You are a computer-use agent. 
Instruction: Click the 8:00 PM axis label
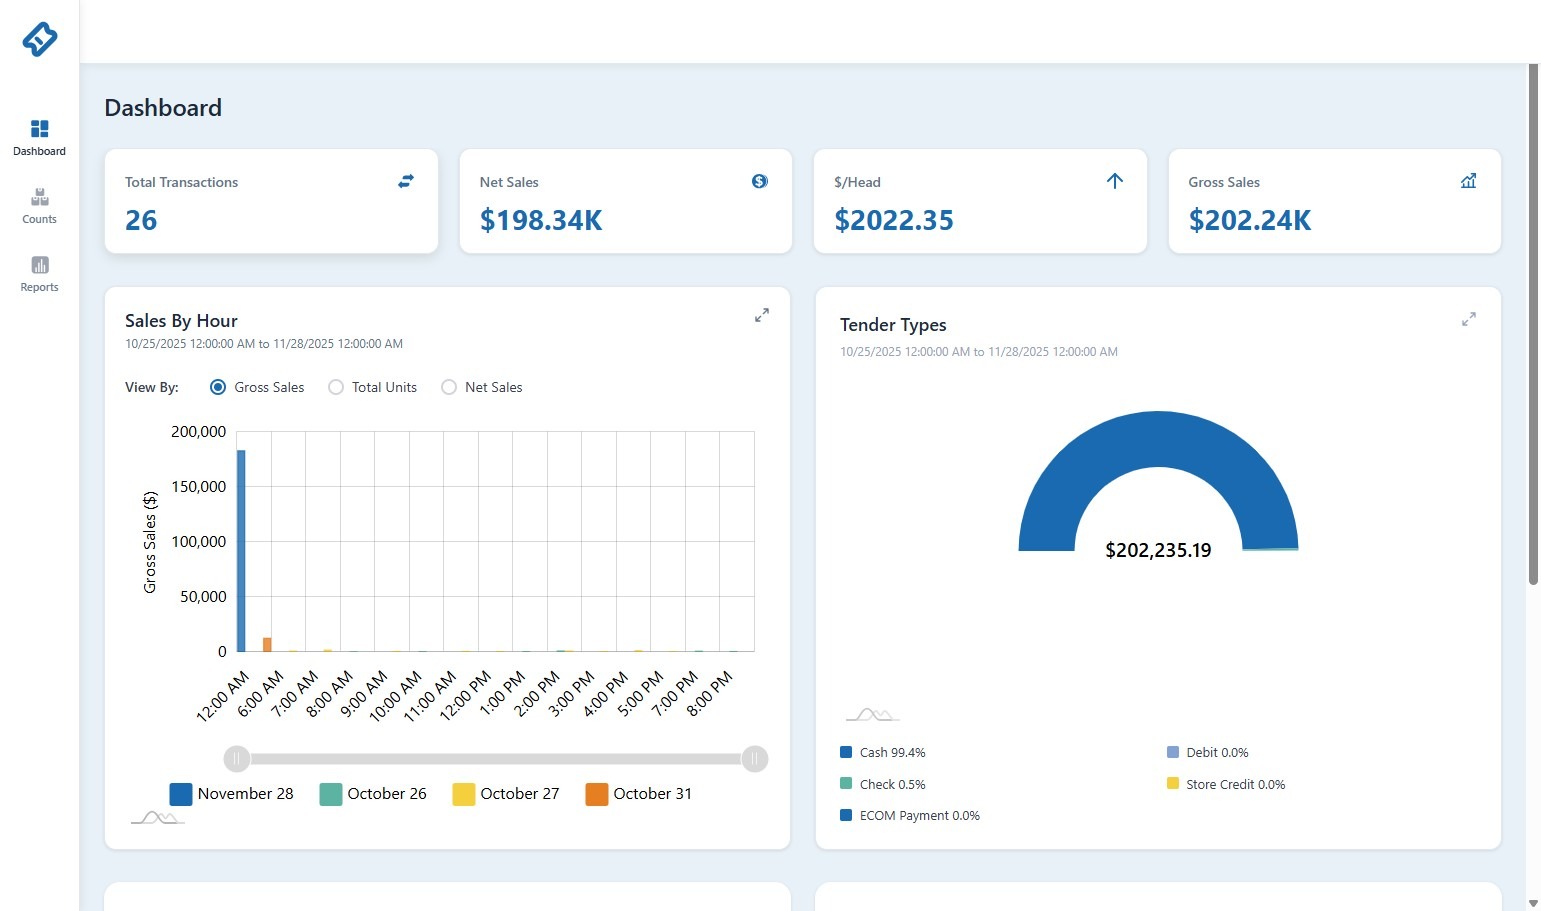coord(710,693)
